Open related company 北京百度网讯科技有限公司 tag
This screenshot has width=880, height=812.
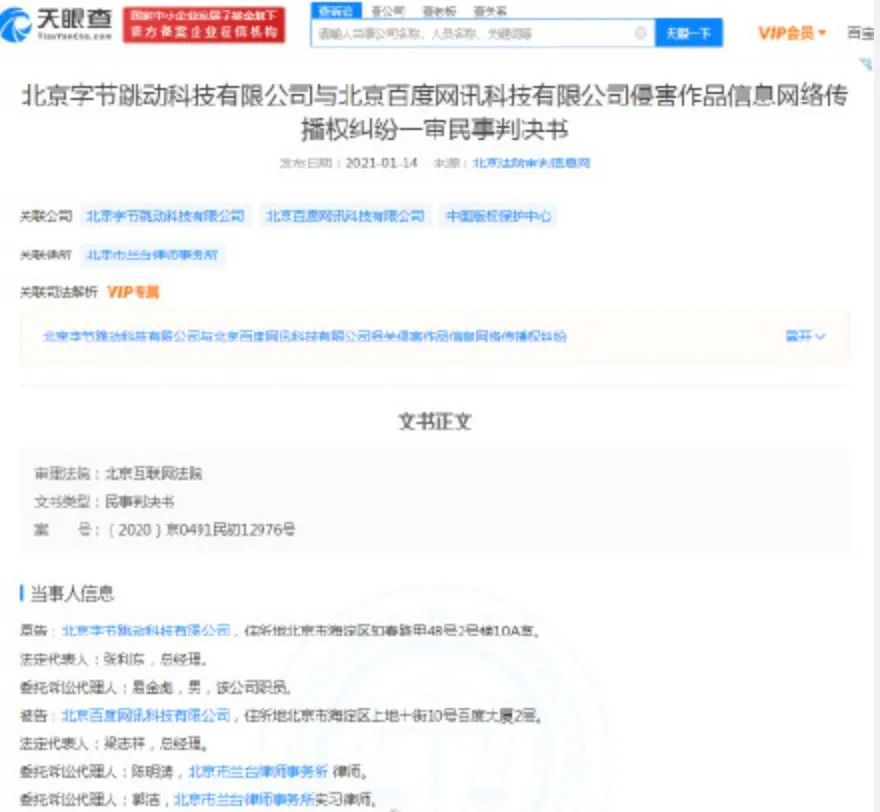[x=345, y=216]
